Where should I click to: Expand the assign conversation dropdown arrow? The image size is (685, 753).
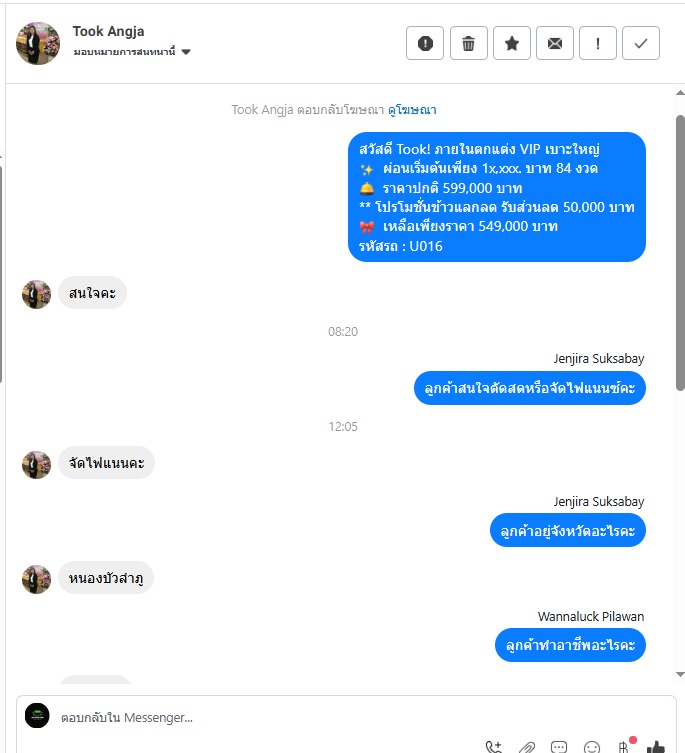(186, 52)
